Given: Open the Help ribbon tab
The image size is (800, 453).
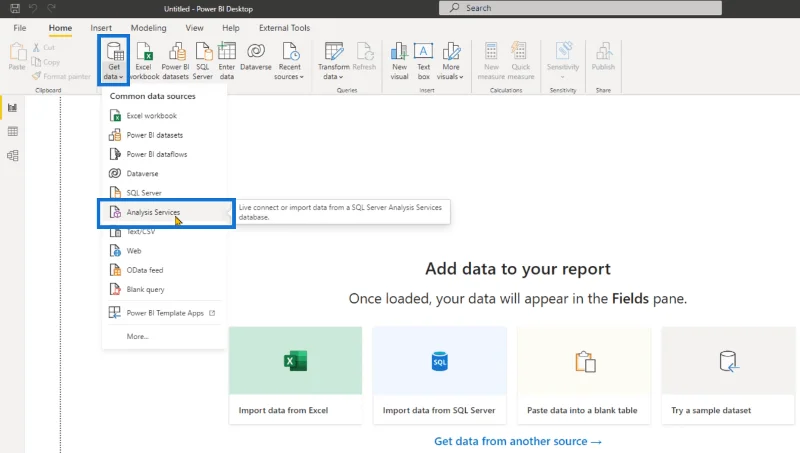Looking at the screenshot, I should (231, 28).
